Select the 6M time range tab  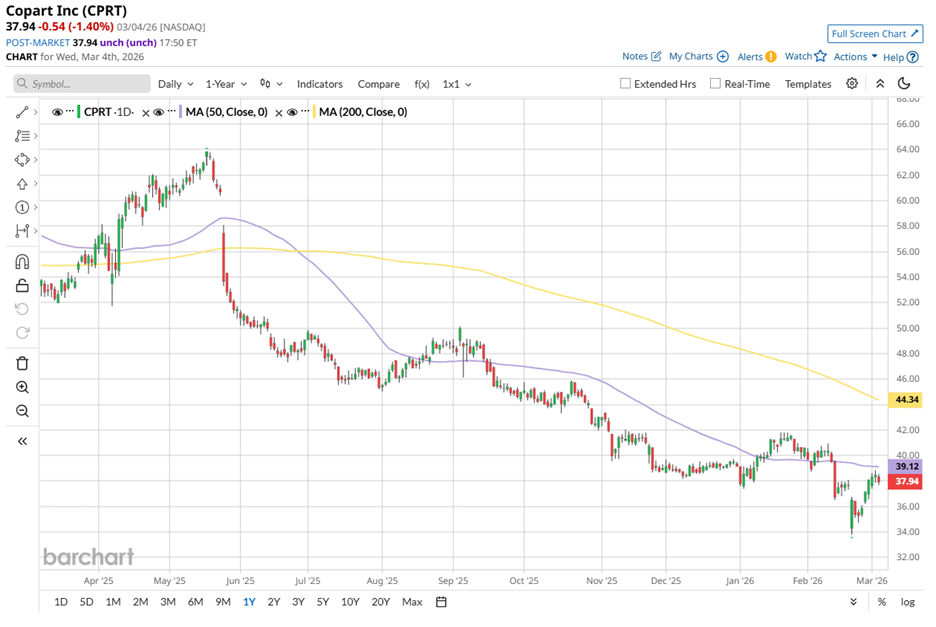195,602
